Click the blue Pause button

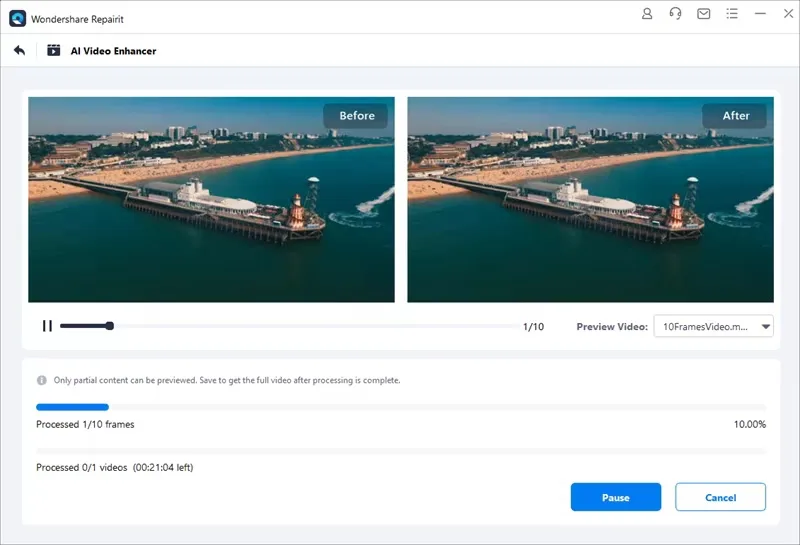(616, 497)
